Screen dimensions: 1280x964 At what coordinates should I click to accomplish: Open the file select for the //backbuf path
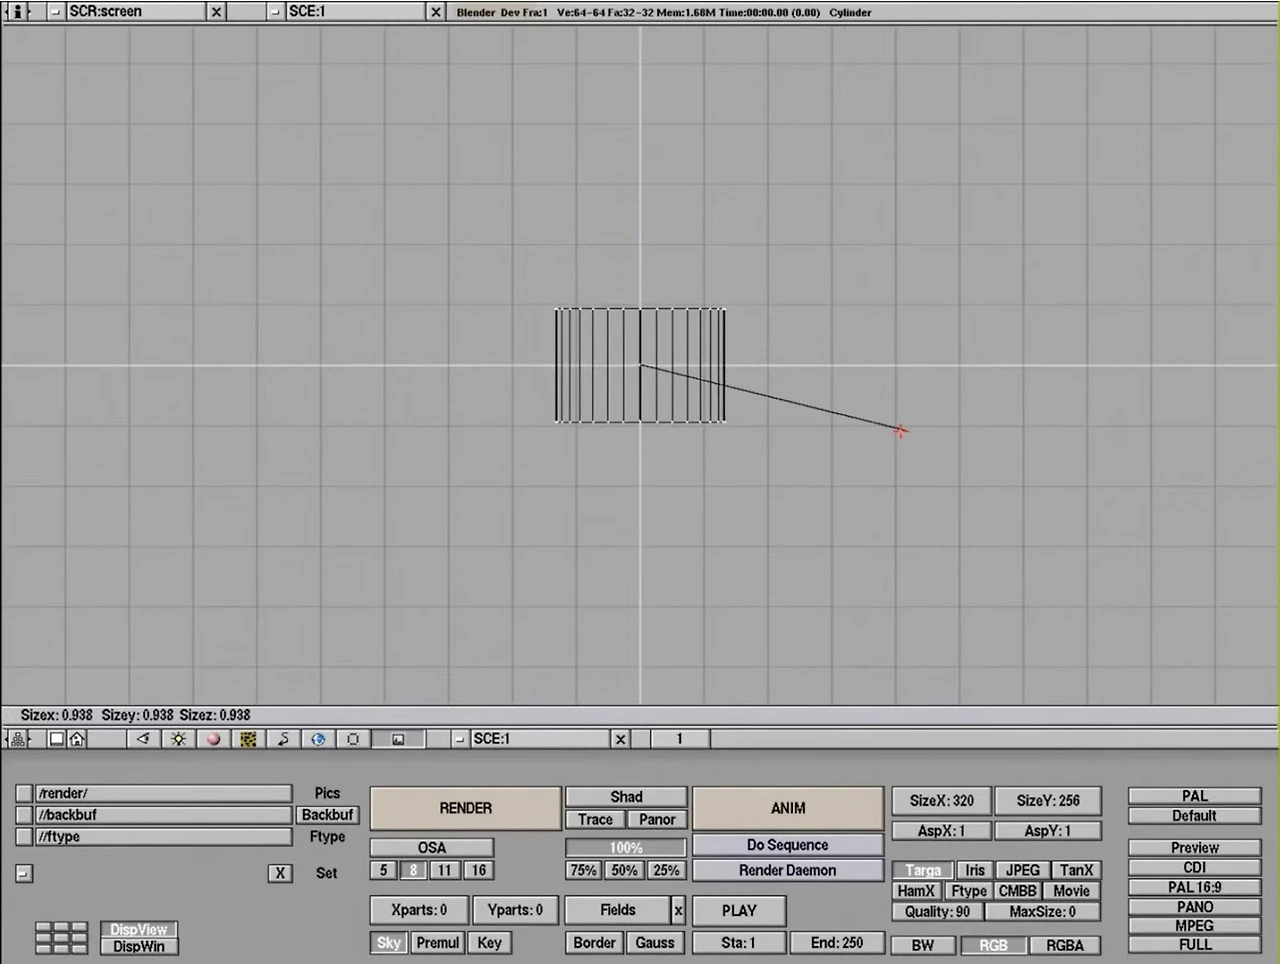24,815
